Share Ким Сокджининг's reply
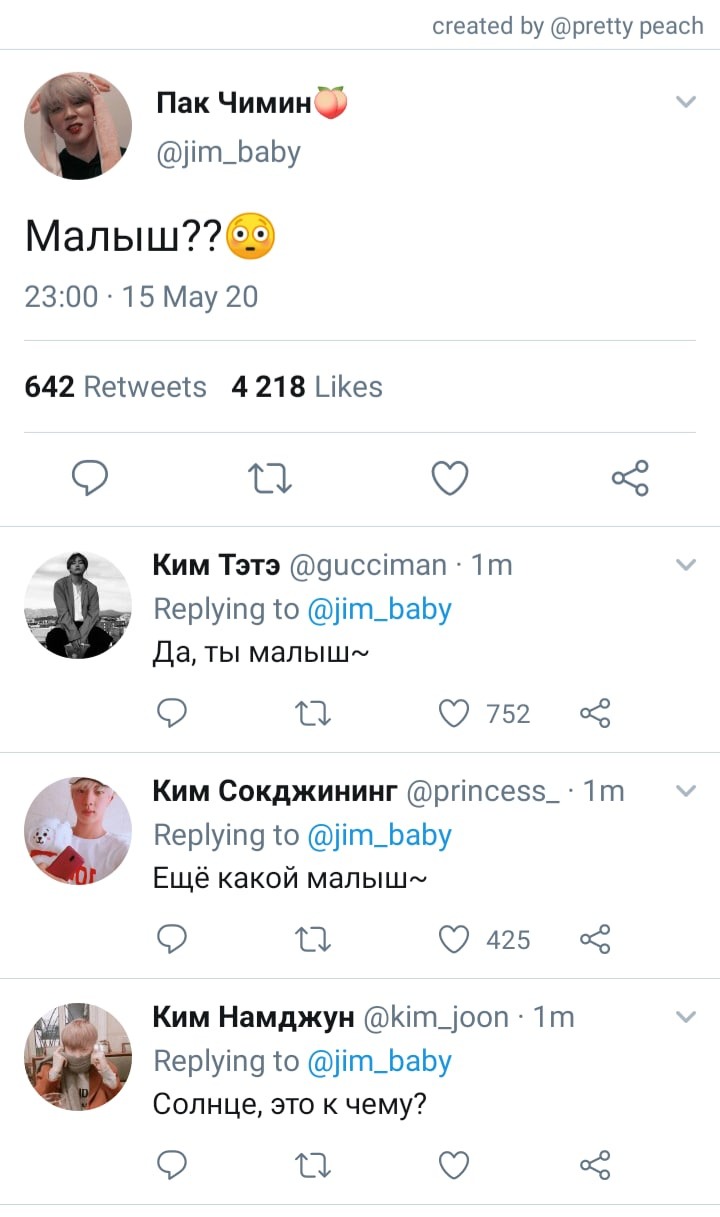720x1217 pixels. (595, 939)
